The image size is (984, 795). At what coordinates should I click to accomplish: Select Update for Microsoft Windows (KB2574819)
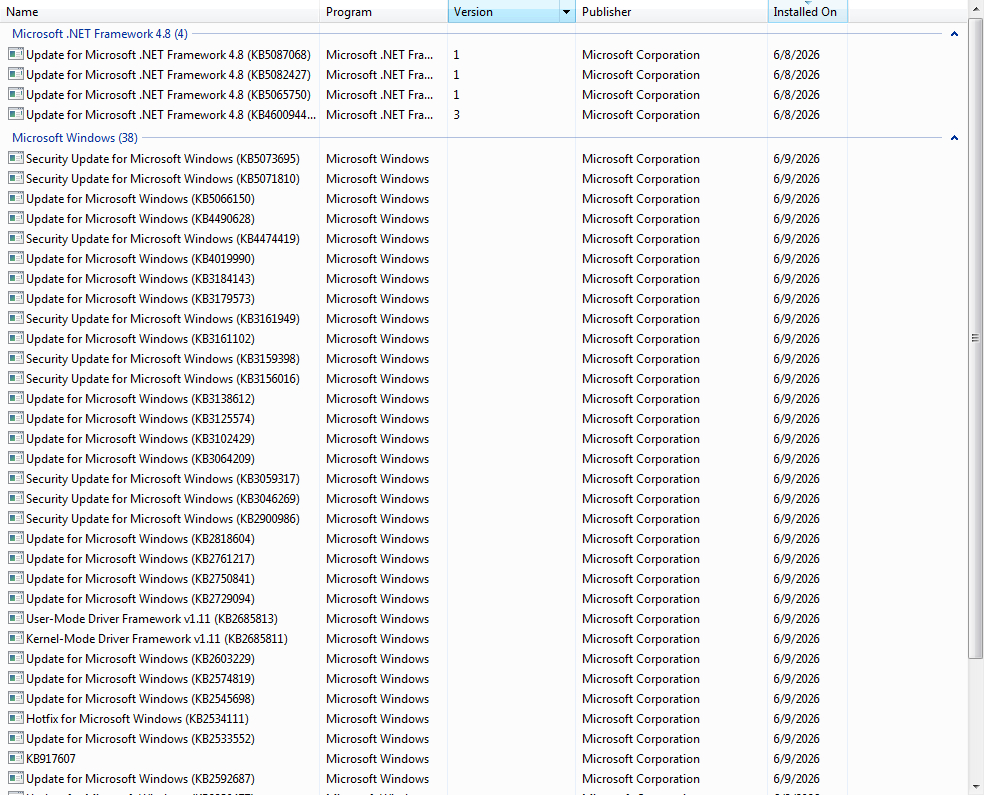coord(141,679)
